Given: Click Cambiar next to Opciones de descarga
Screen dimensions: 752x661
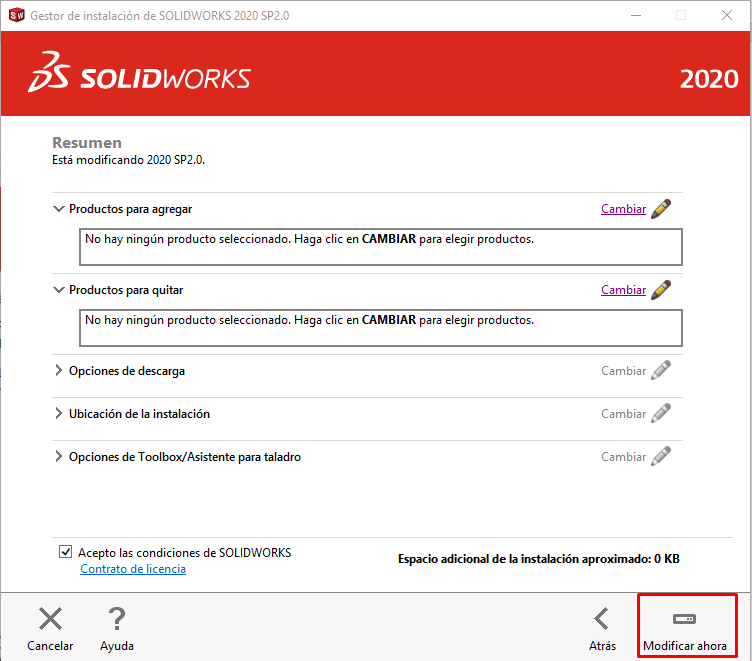Looking at the screenshot, I should coord(623,371).
